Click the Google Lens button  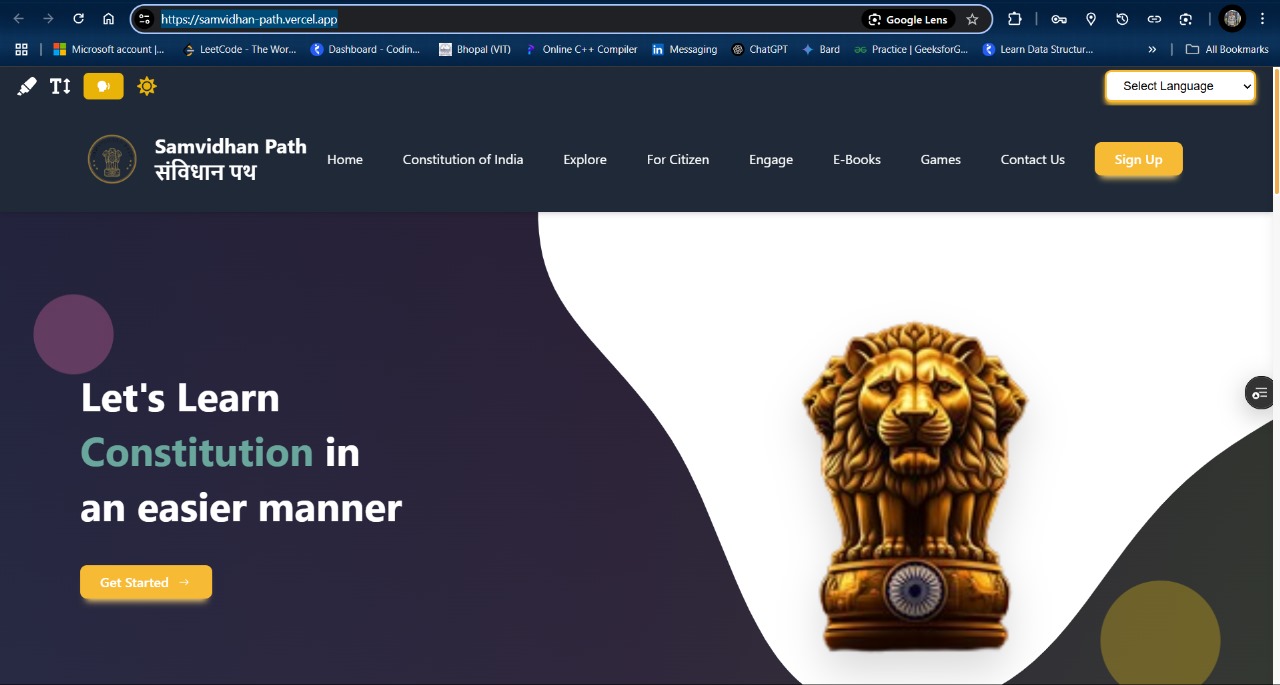(909, 19)
